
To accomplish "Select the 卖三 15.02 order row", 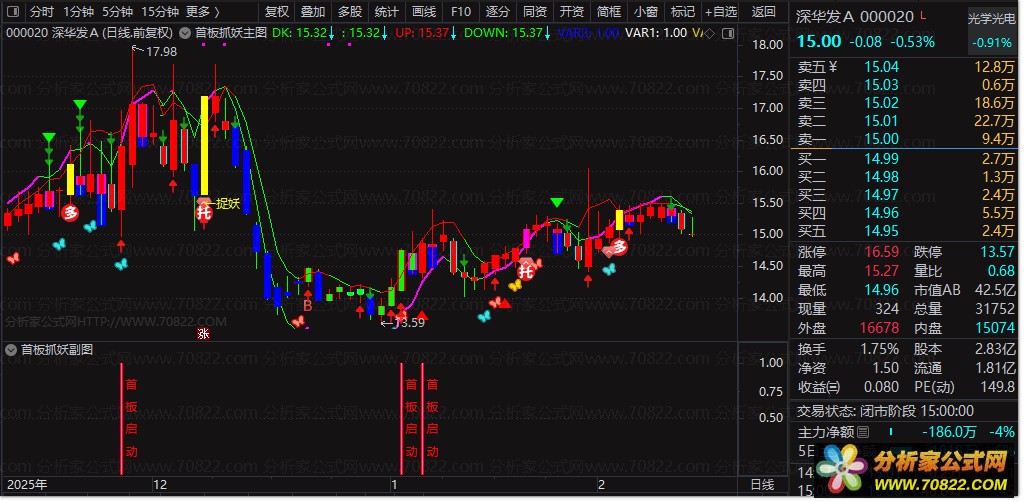I will [x=905, y=103].
